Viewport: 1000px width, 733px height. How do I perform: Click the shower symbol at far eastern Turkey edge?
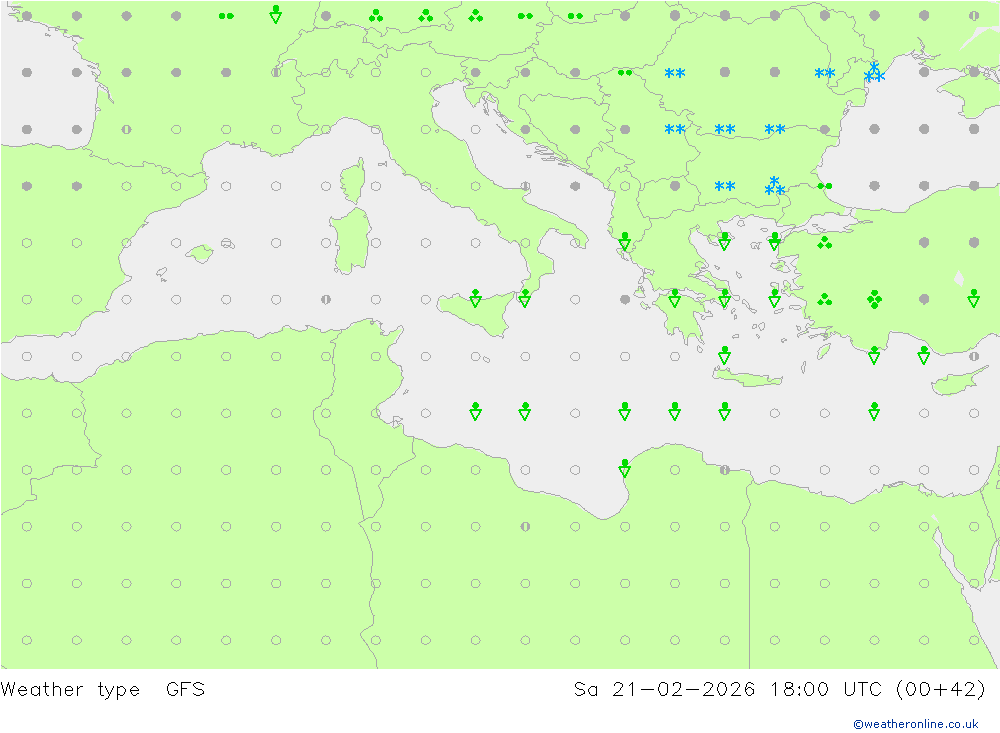(x=974, y=298)
